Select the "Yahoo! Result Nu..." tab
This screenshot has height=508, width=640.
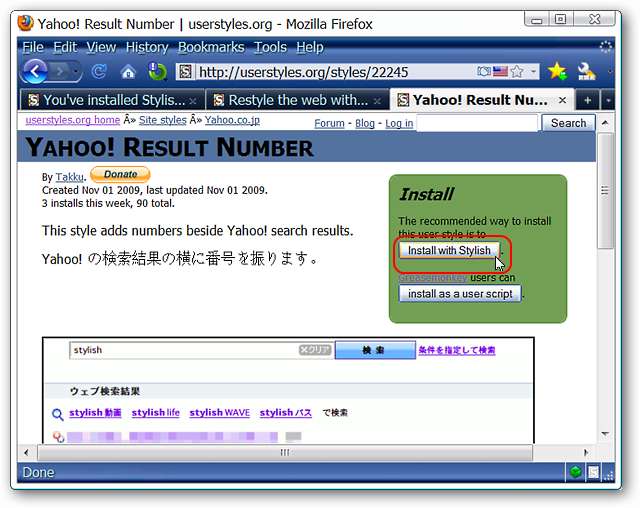[x=482, y=100]
